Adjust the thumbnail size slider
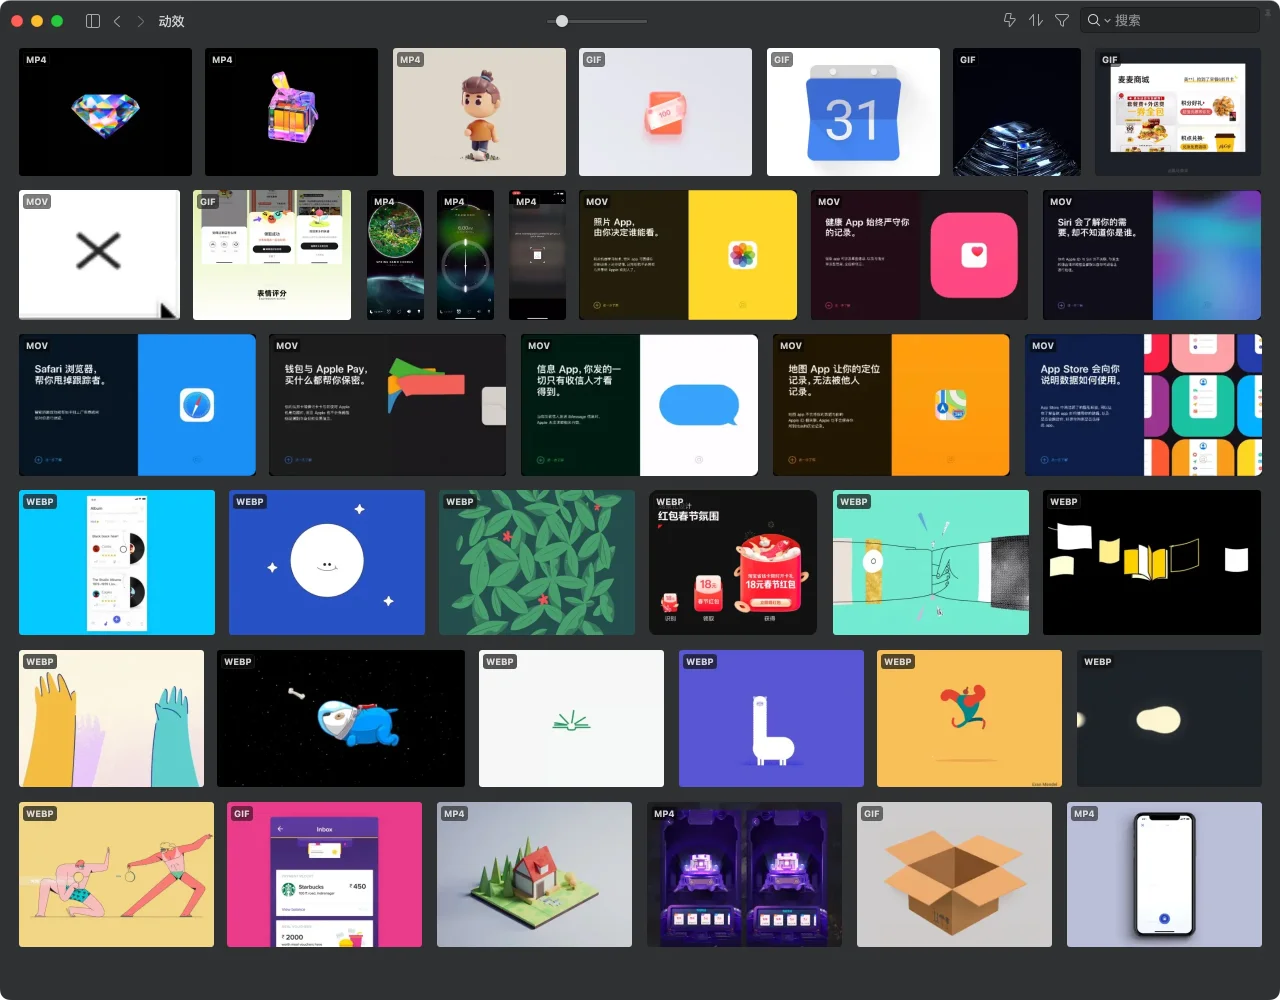This screenshot has height=1000, width=1280. click(x=562, y=21)
